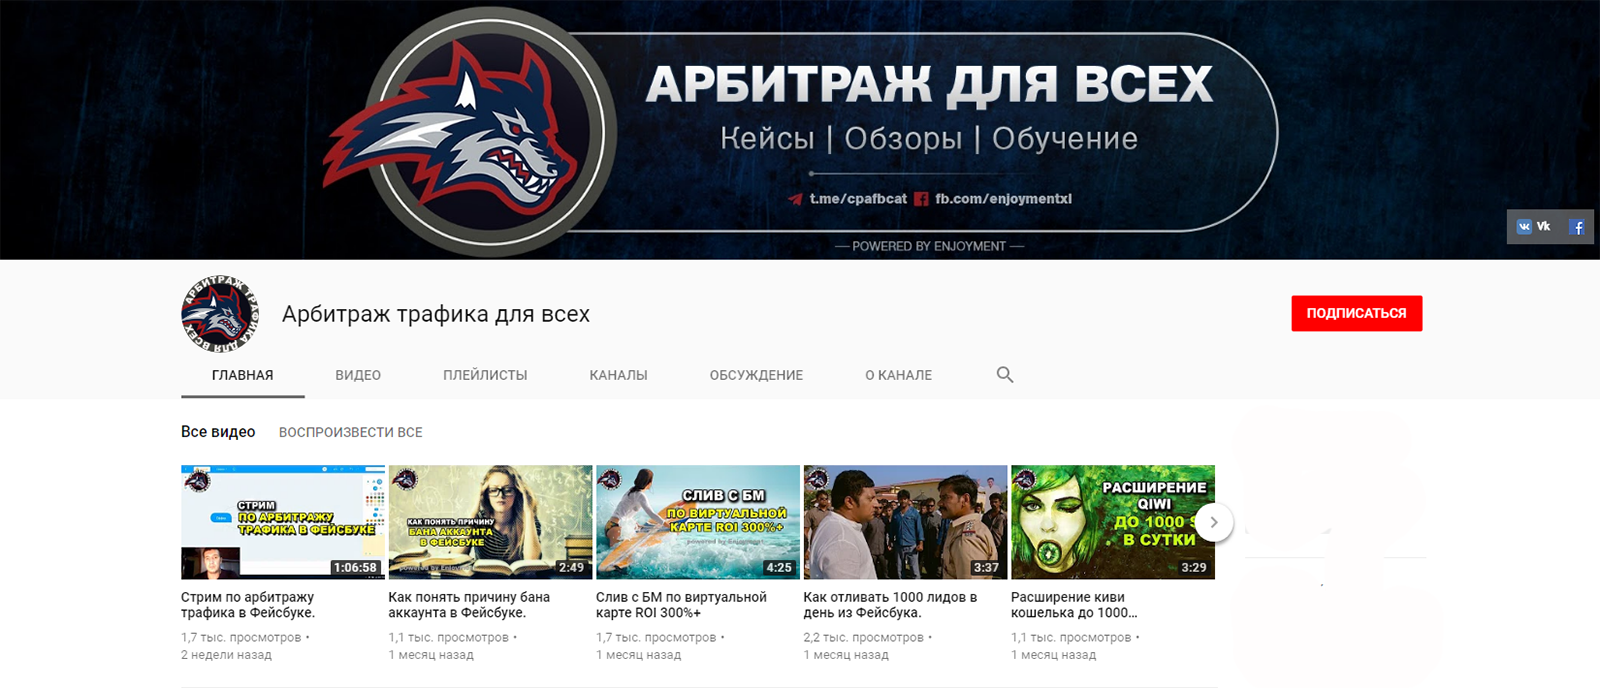Open the ПЛЕЙЛИСТЫ tab
Image resolution: width=1600 pixels, height=688 pixels.
pos(485,375)
